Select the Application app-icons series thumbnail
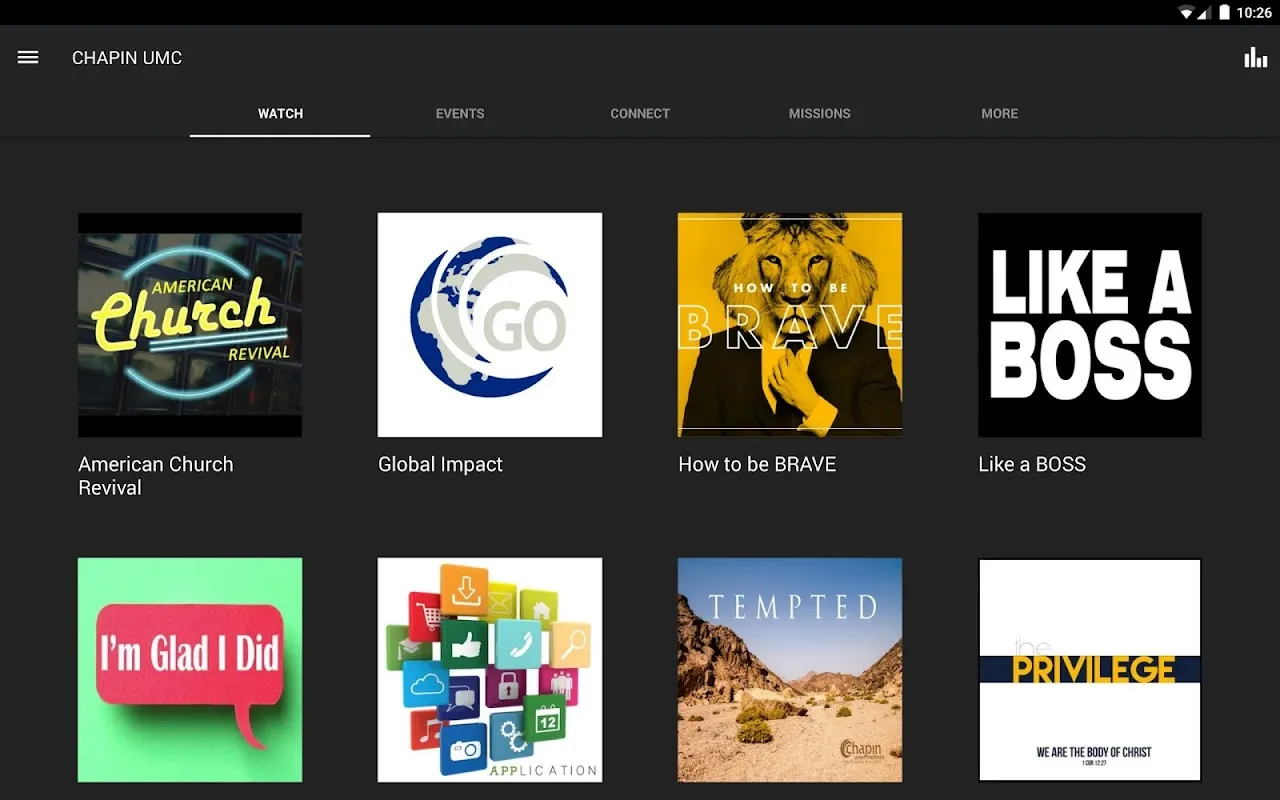This screenshot has height=800, width=1280. pos(490,670)
